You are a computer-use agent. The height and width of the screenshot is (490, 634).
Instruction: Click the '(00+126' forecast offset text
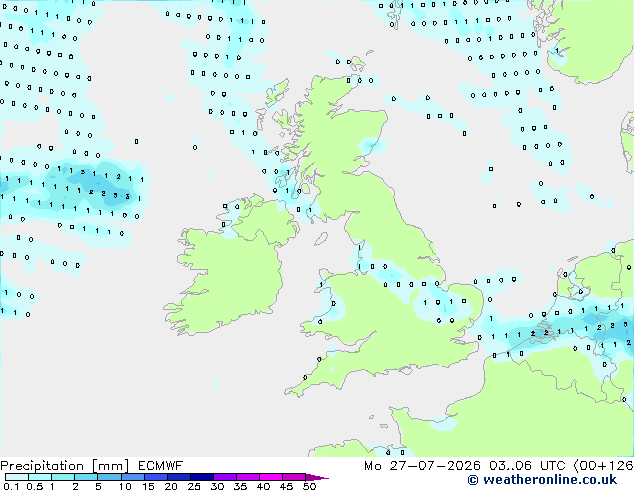pos(603,466)
